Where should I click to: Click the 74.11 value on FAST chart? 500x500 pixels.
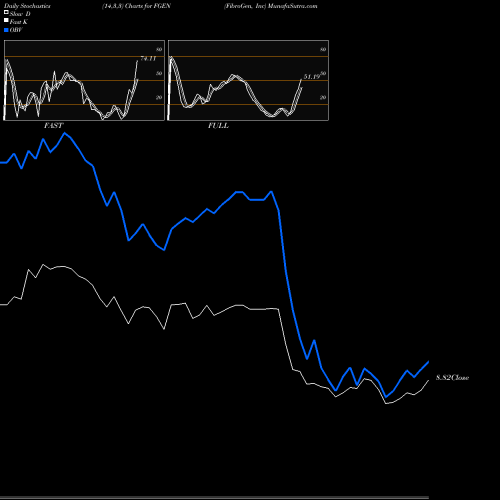coord(148,59)
